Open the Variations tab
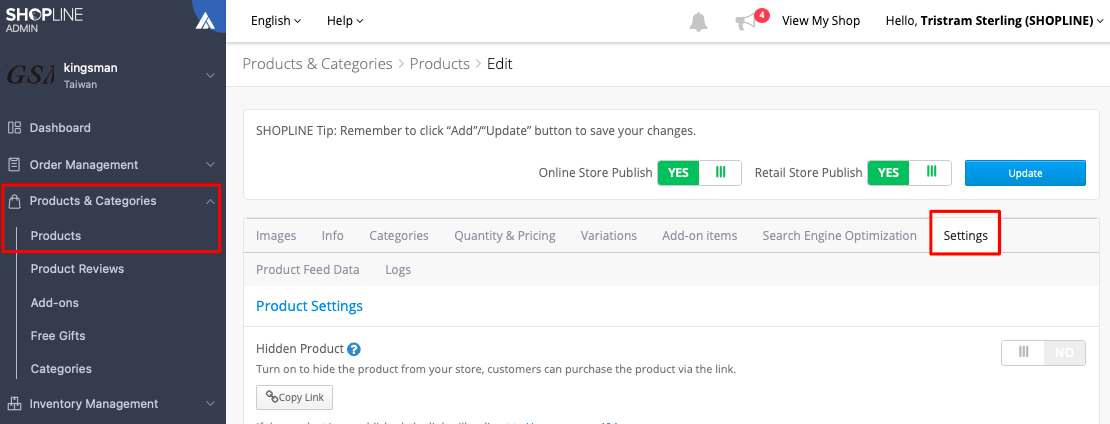 tap(609, 236)
